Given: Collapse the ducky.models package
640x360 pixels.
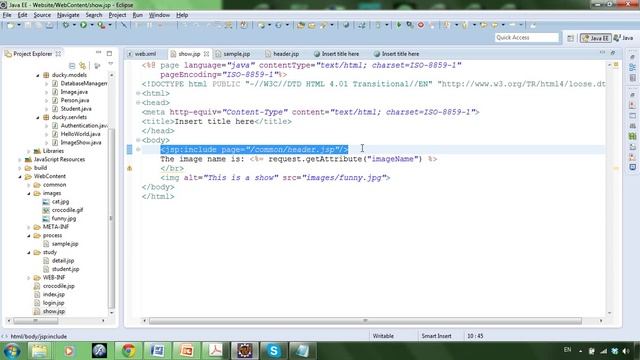Looking at the screenshot, I should (x=38, y=76).
